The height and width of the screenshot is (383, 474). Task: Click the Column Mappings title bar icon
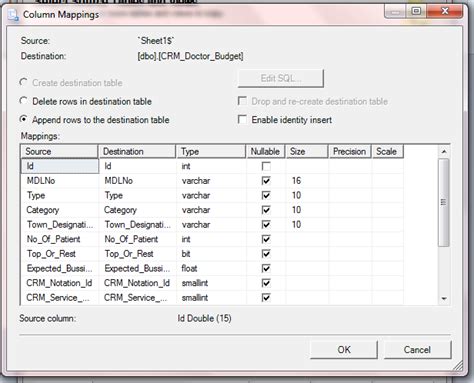tap(13, 15)
